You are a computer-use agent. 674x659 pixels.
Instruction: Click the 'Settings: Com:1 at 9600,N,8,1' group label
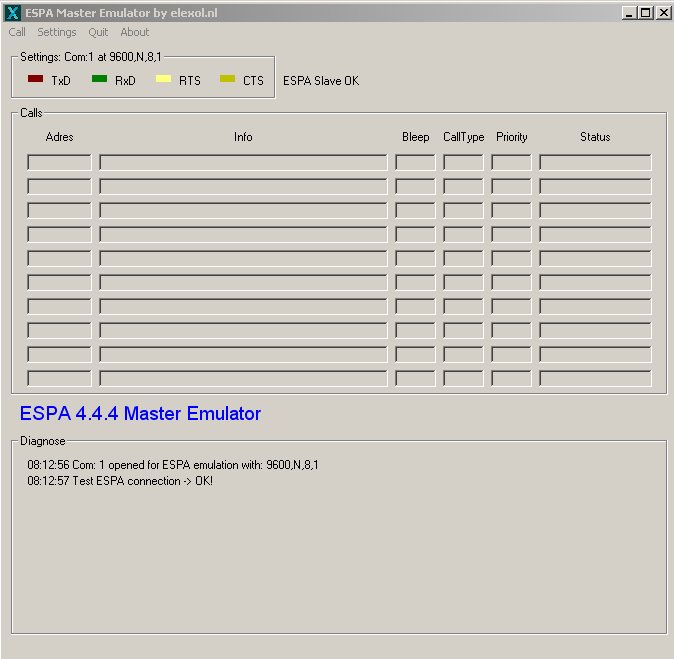(91, 57)
